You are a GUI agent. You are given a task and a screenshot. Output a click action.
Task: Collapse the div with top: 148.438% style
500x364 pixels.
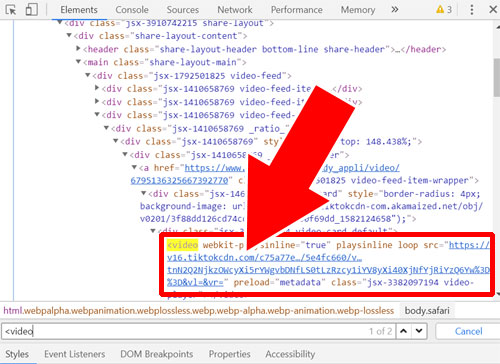click(116, 141)
